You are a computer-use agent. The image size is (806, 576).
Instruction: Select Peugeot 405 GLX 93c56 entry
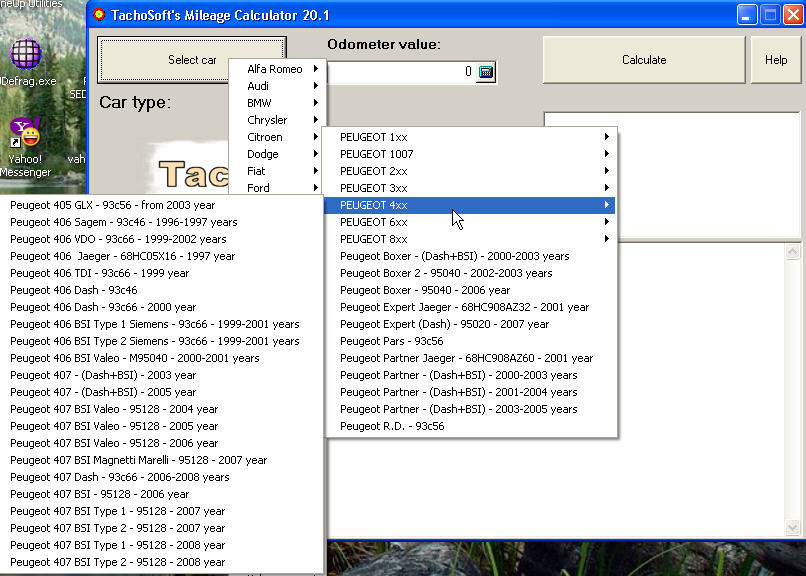point(161,205)
